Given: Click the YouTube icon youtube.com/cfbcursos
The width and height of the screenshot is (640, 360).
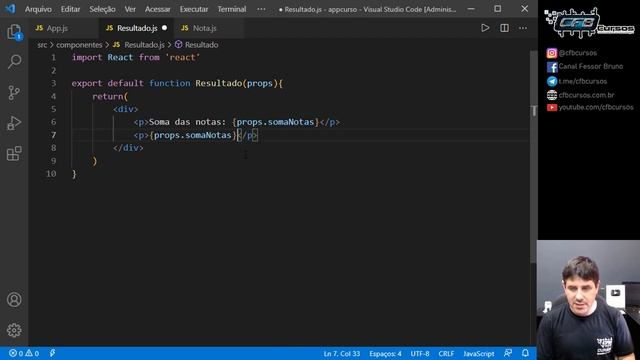Looking at the screenshot, I should 552,107.
